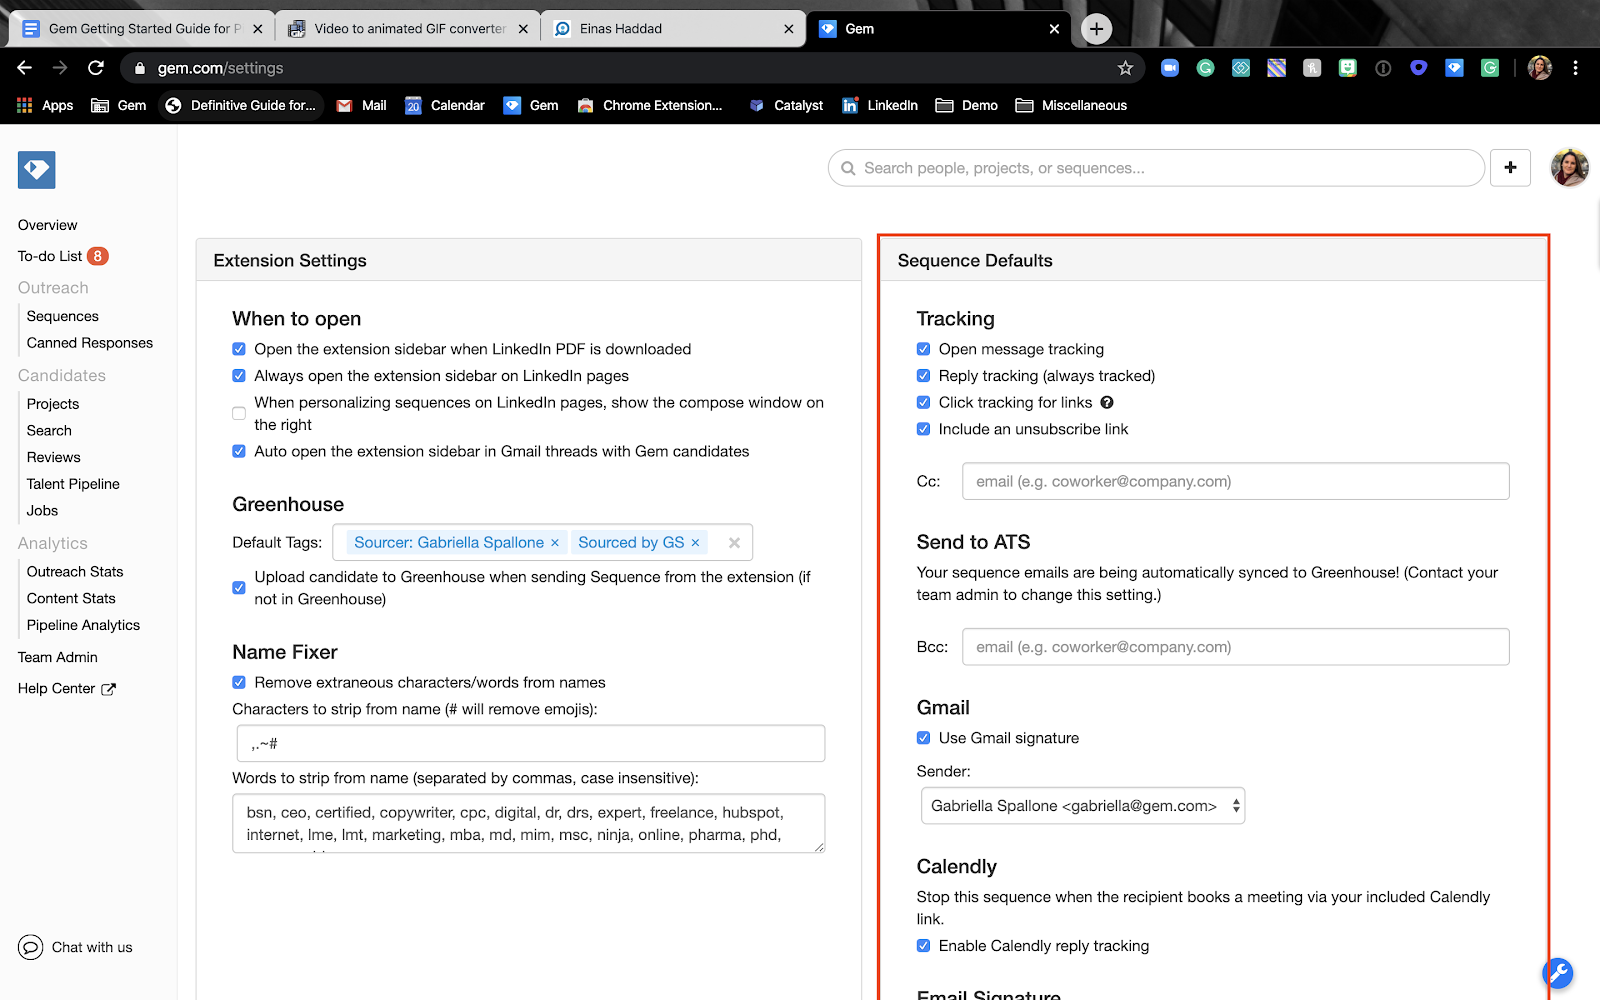Open Catalyst bookmark
The image size is (1600, 1000).
(786, 105)
